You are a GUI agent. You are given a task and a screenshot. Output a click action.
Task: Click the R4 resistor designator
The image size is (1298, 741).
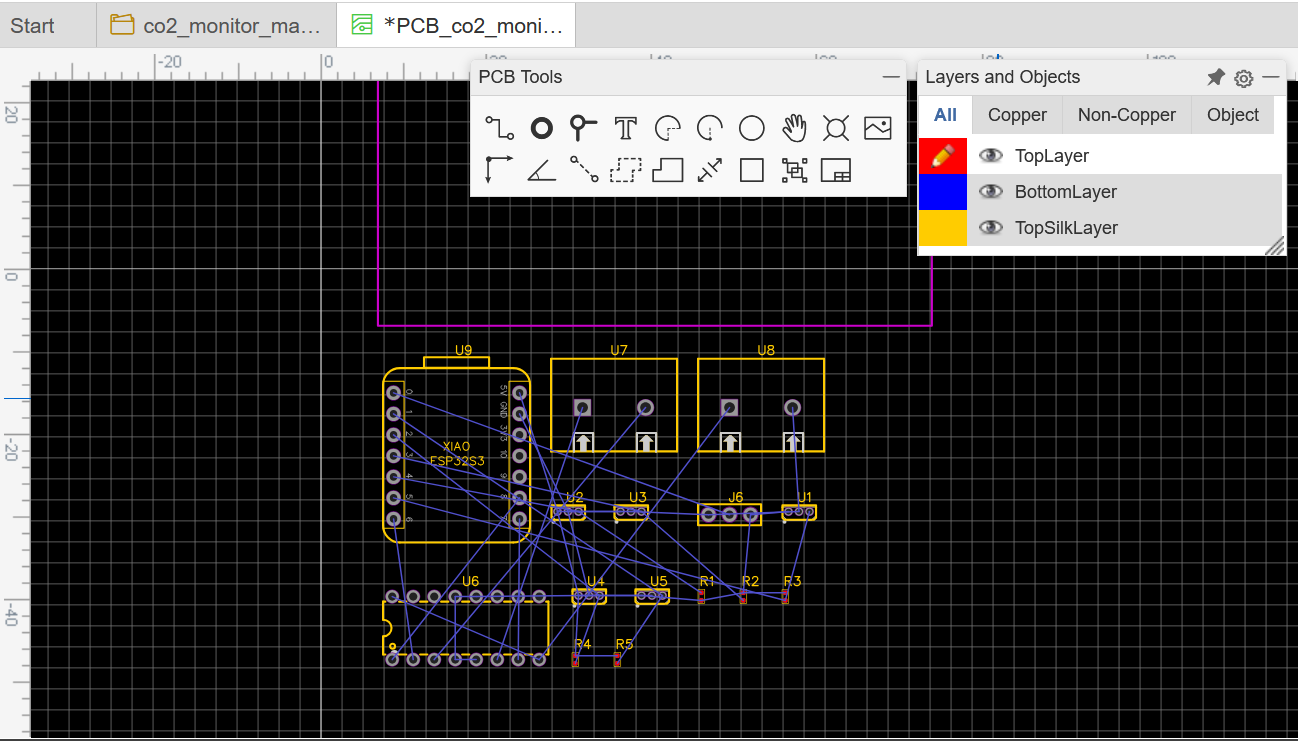(583, 644)
